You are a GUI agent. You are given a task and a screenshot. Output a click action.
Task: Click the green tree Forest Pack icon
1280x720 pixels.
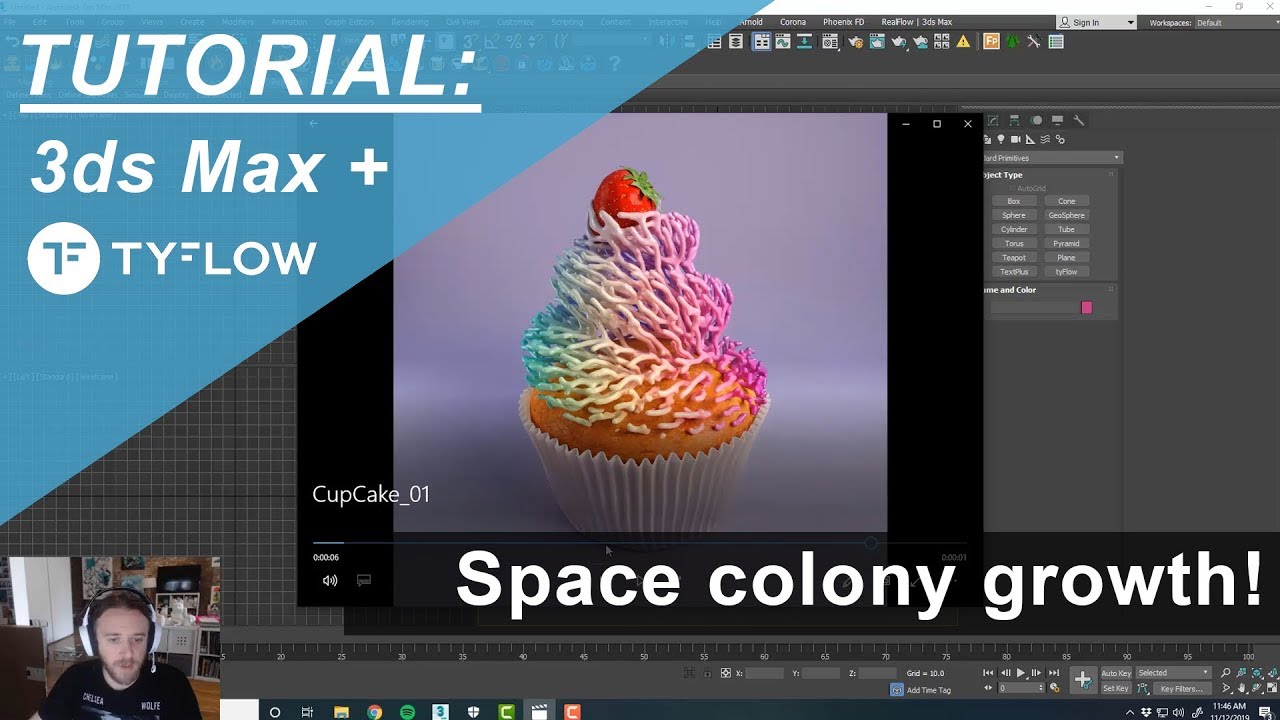pyautogui.click(x=1013, y=42)
